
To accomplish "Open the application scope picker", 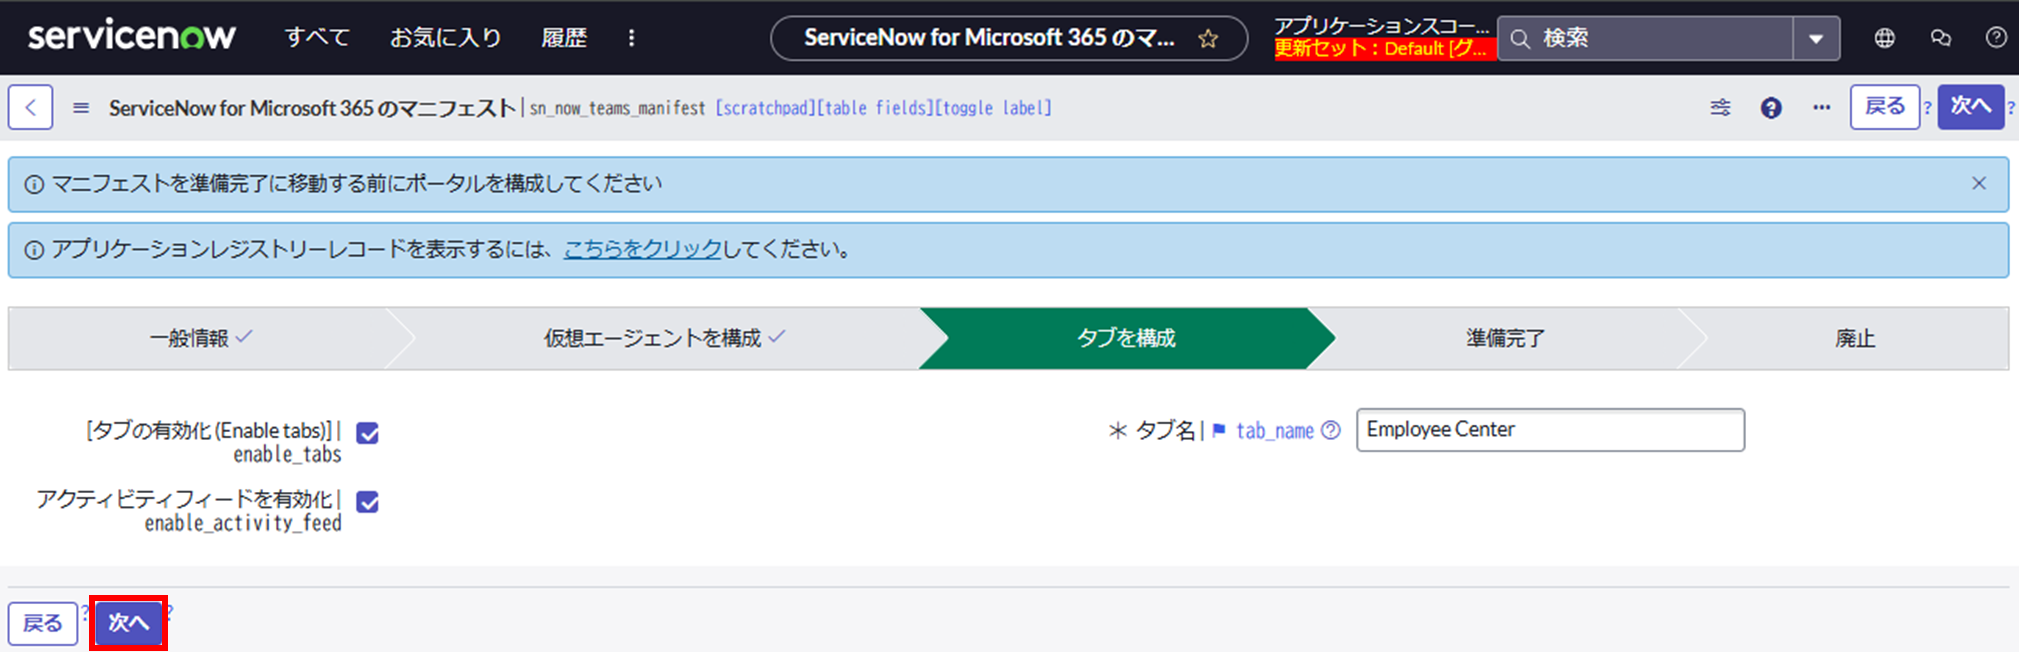I will 1382,27.
